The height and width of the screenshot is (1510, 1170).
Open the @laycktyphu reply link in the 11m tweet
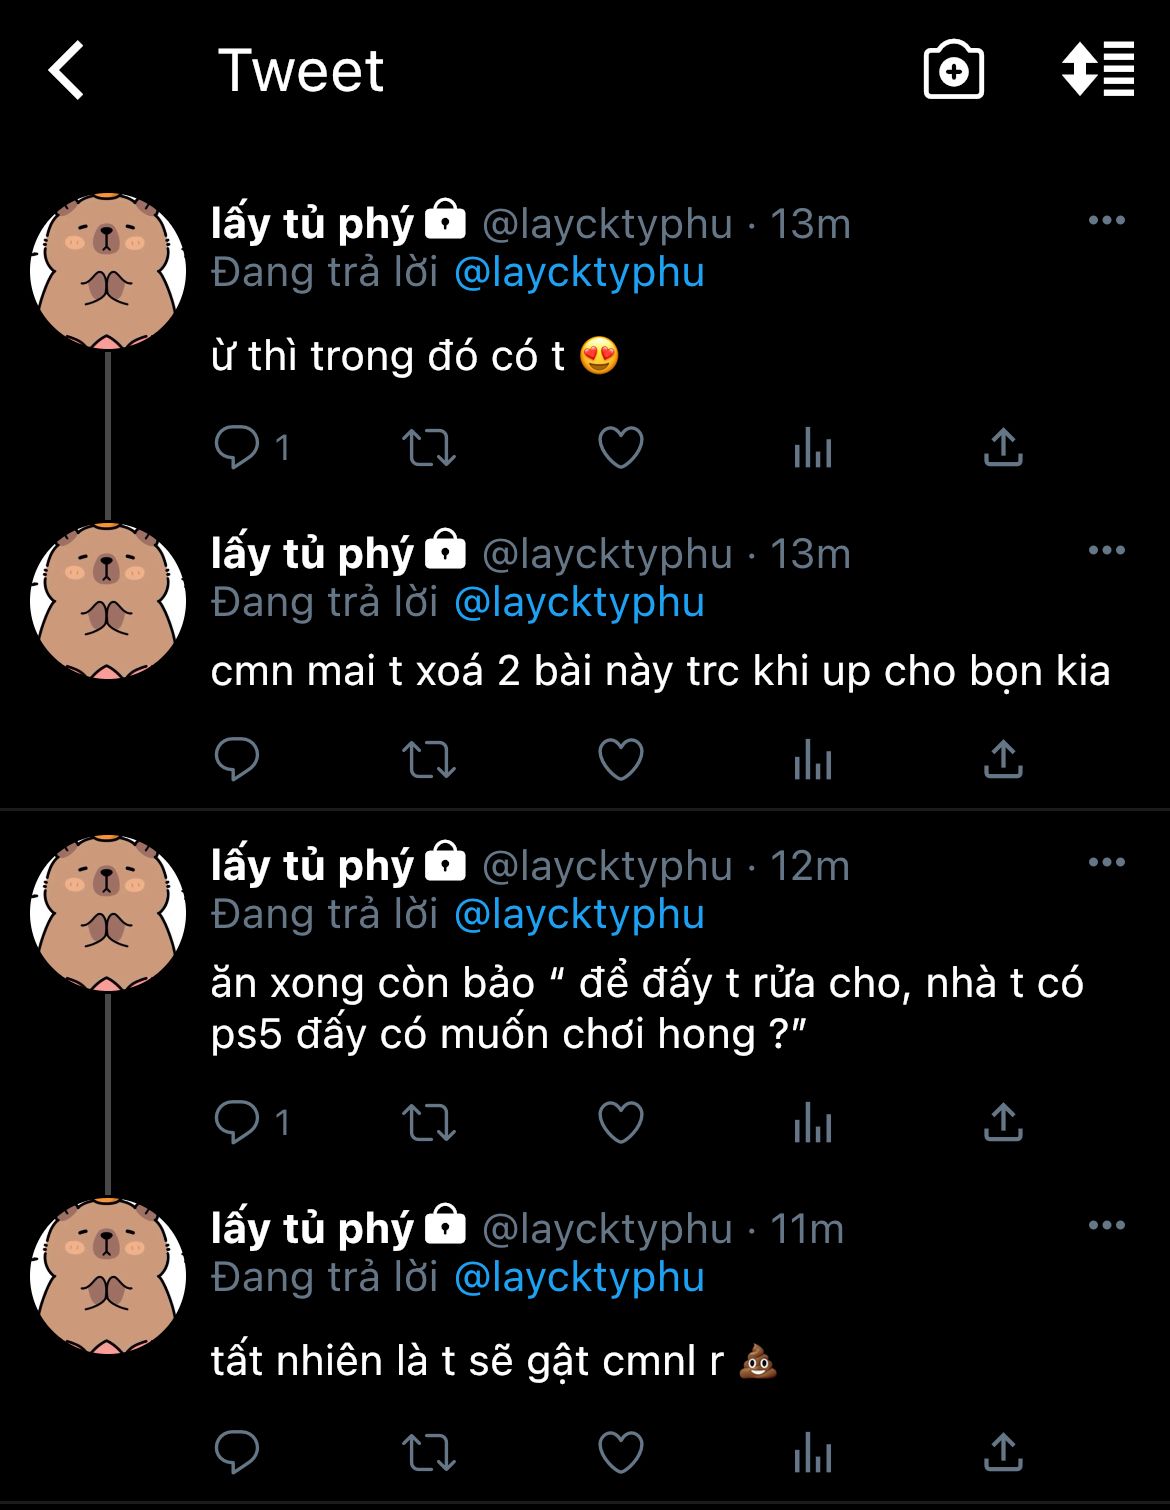coord(580,1278)
